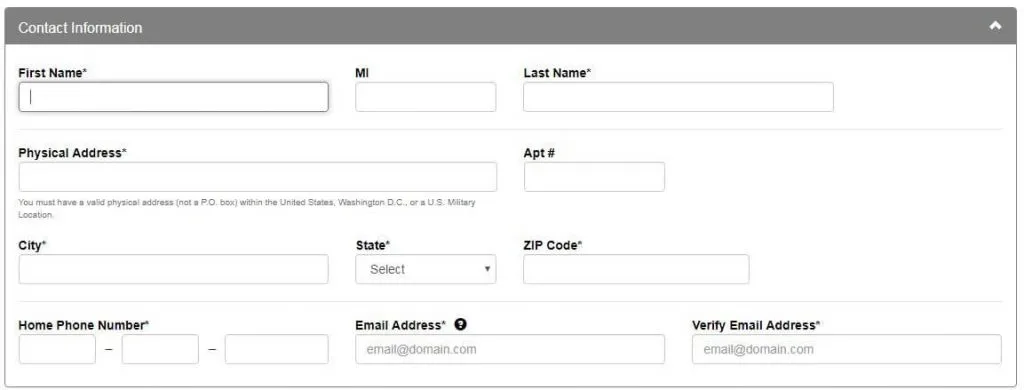
Task: Click the Home Phone Number label
Action: click(84, 325)
